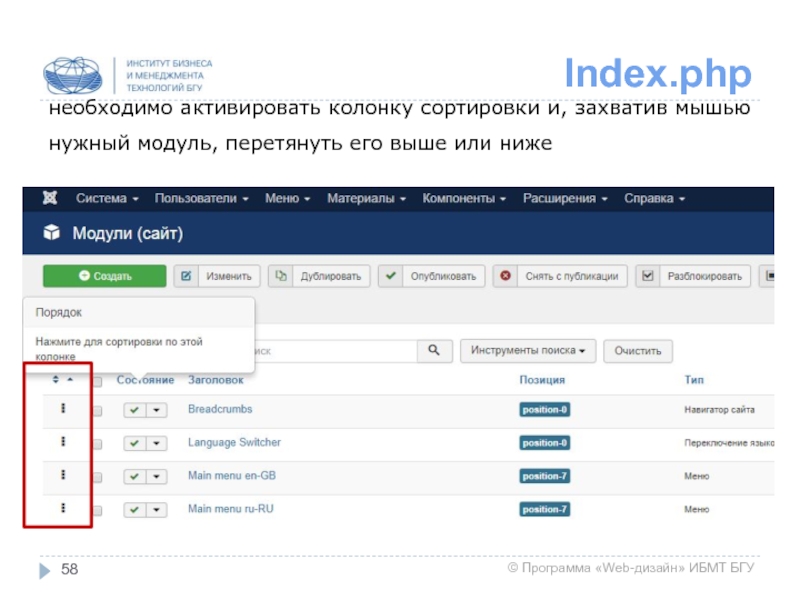Click the ordering sort arrows column header

[62, 380]
